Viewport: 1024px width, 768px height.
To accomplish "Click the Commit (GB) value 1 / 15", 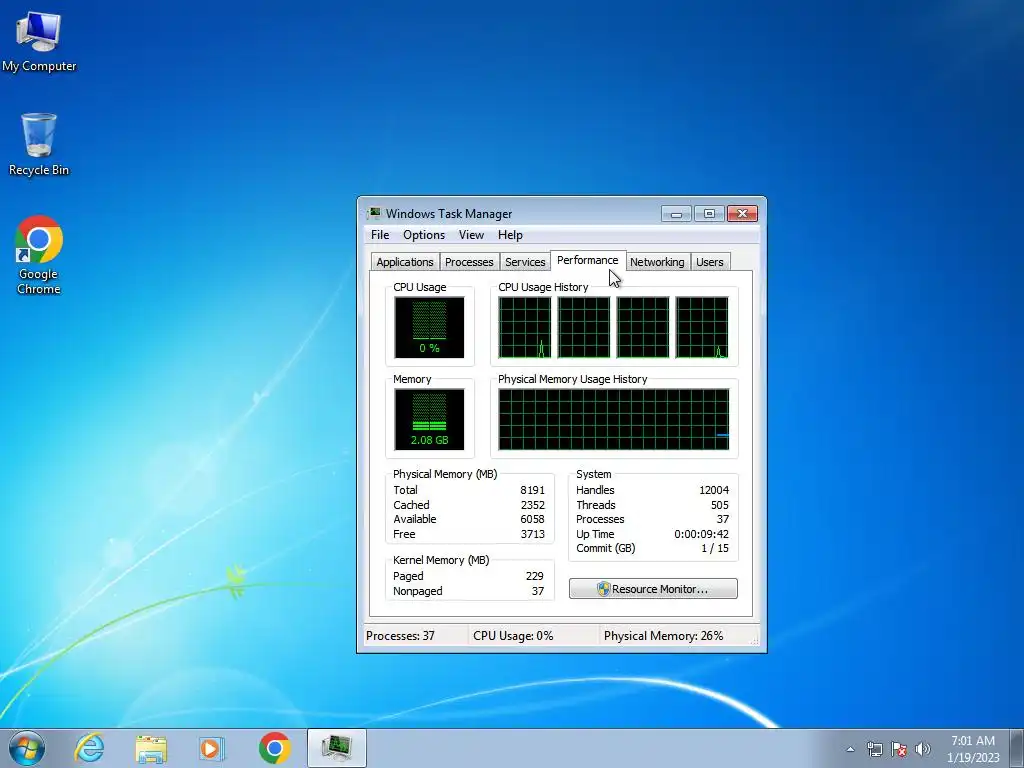I will (715, 549).
